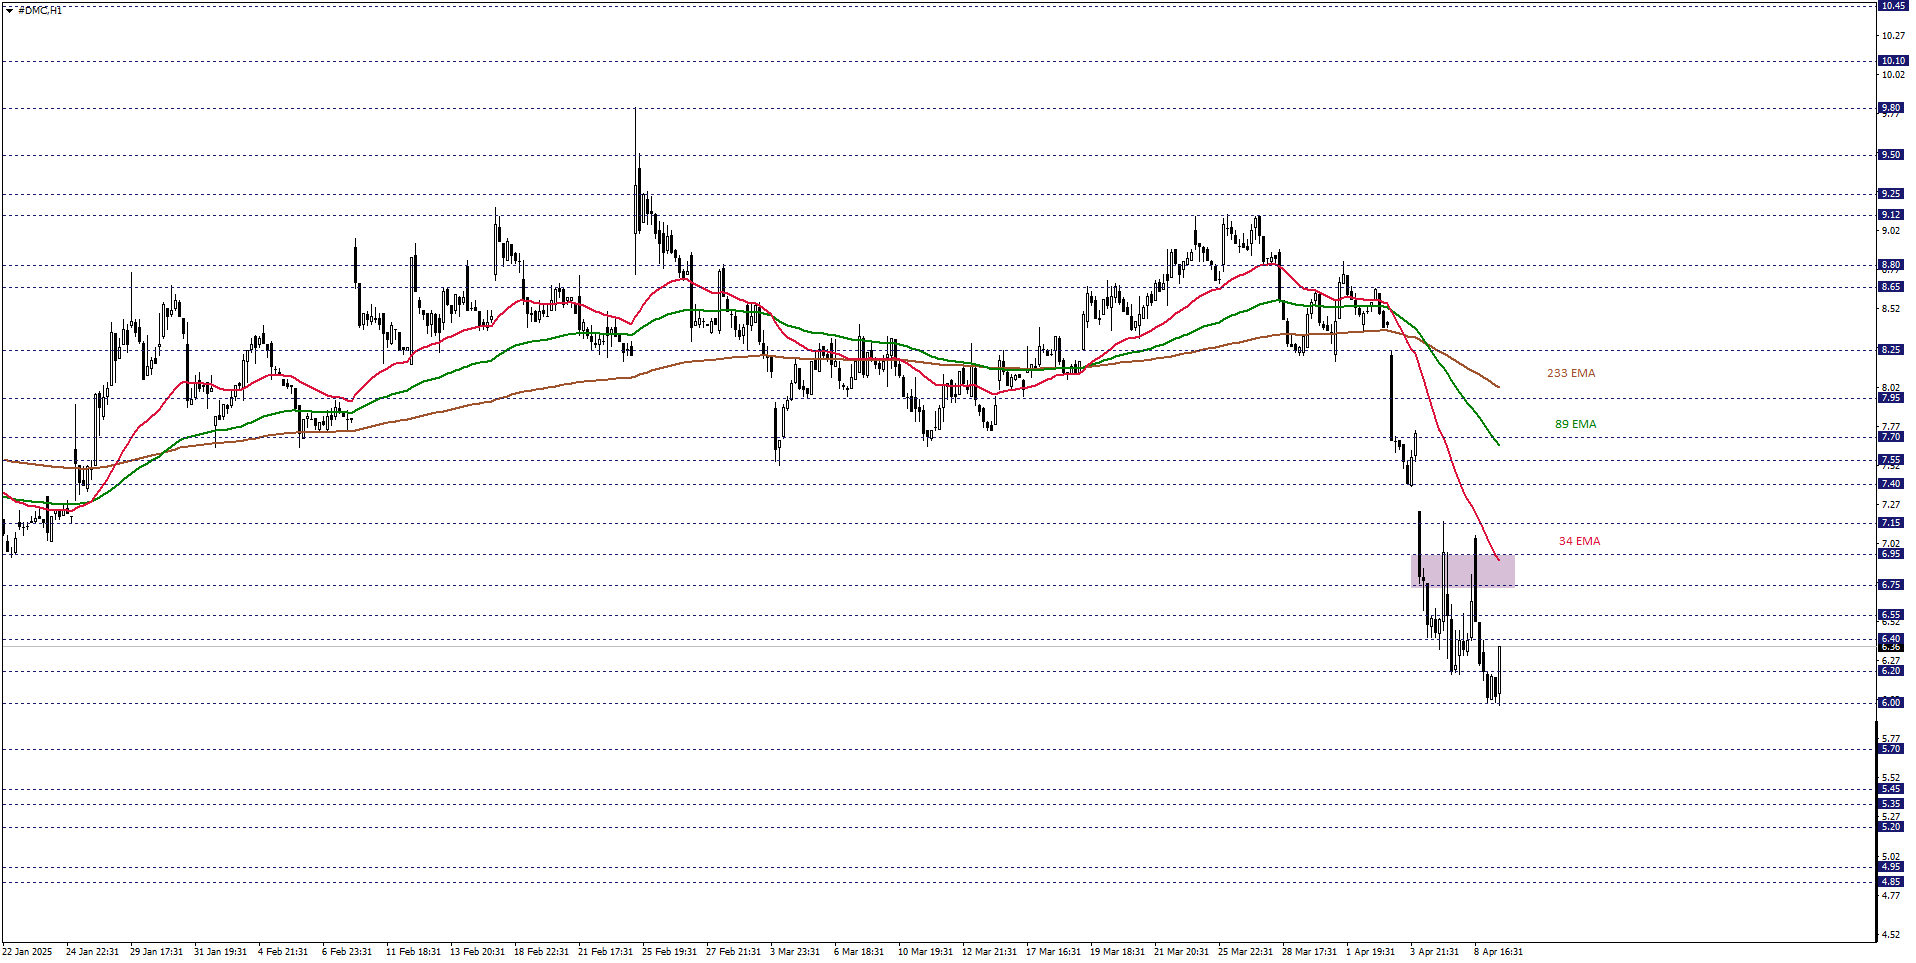
Task: Click the 6.00 price level label
Action: [x=1890, y=703]
